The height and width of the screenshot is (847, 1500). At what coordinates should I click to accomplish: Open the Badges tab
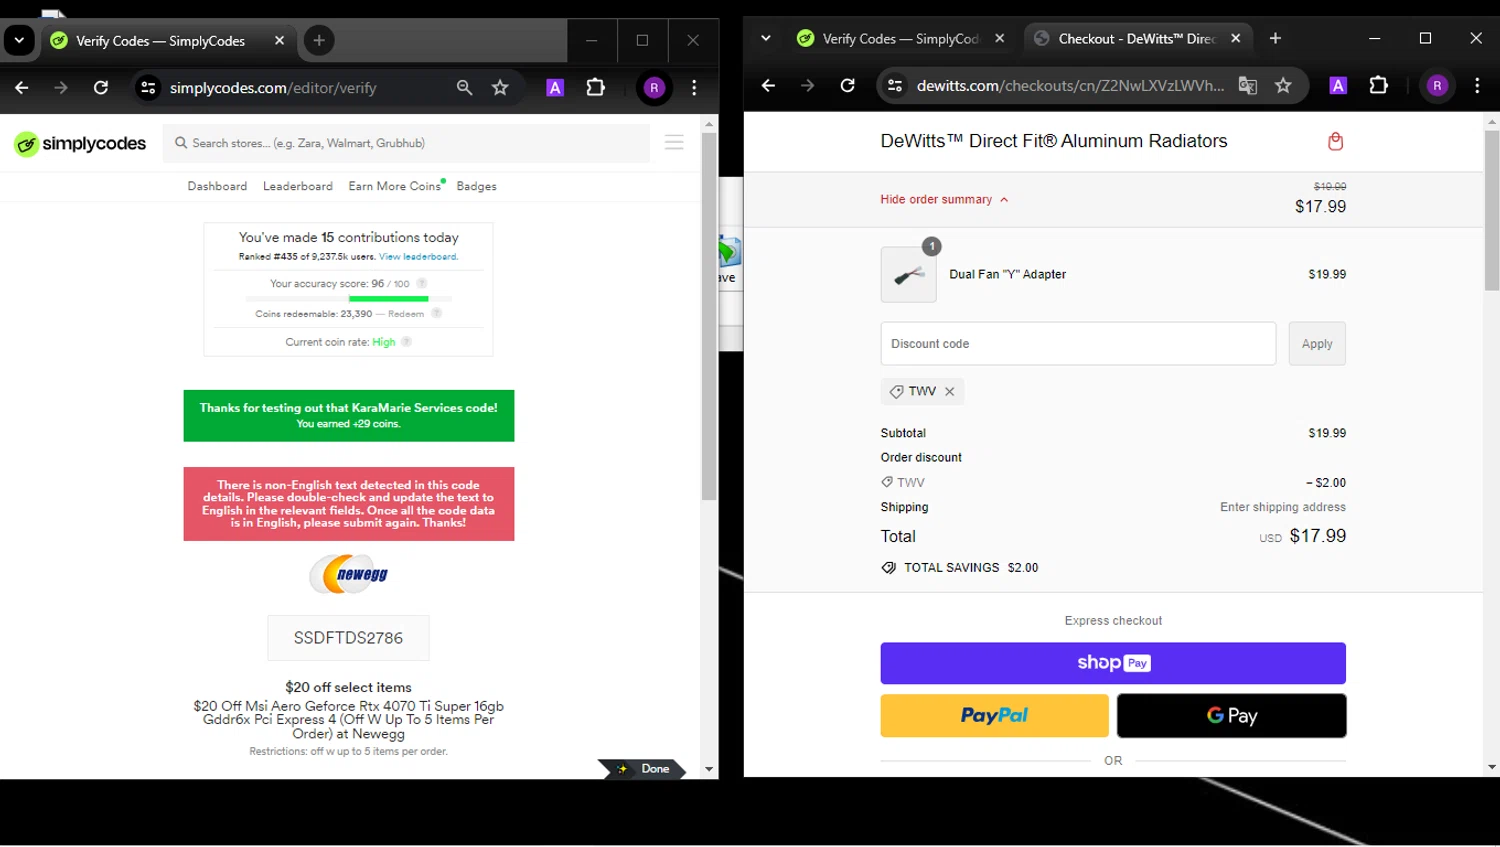[x=476, y=186]
